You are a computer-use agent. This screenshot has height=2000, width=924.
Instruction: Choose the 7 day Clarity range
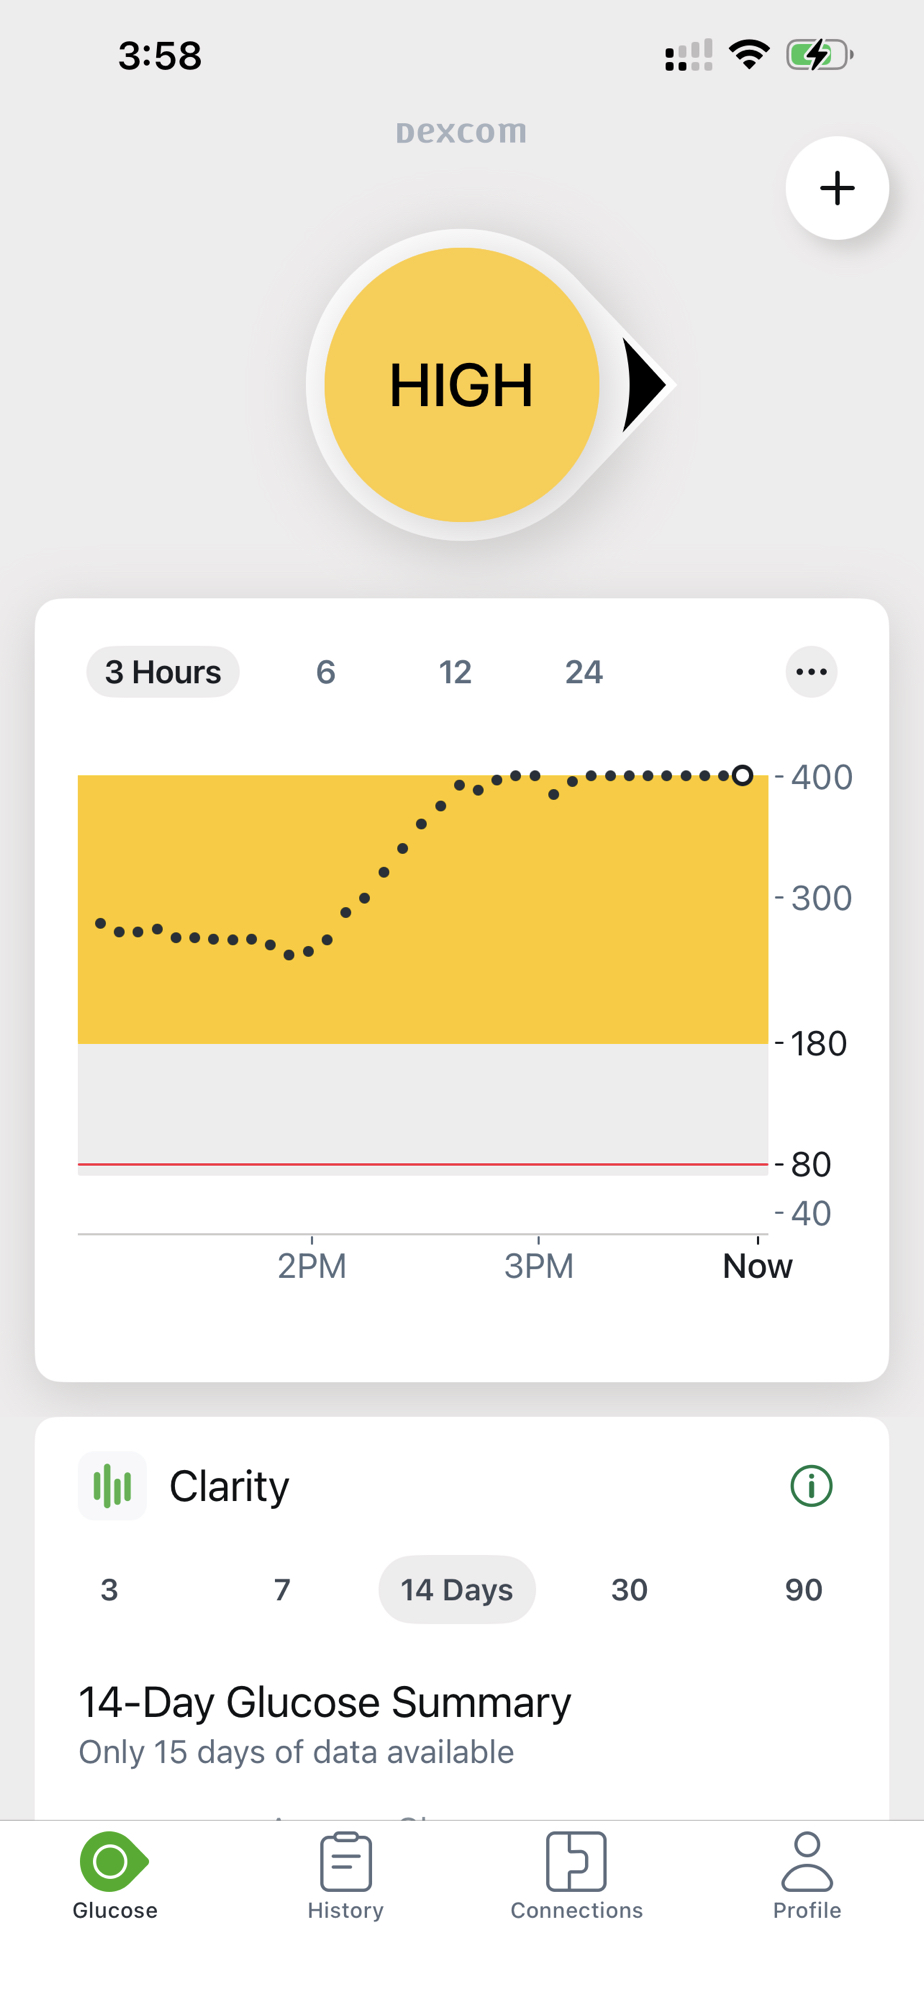[x=282, y=1590]
